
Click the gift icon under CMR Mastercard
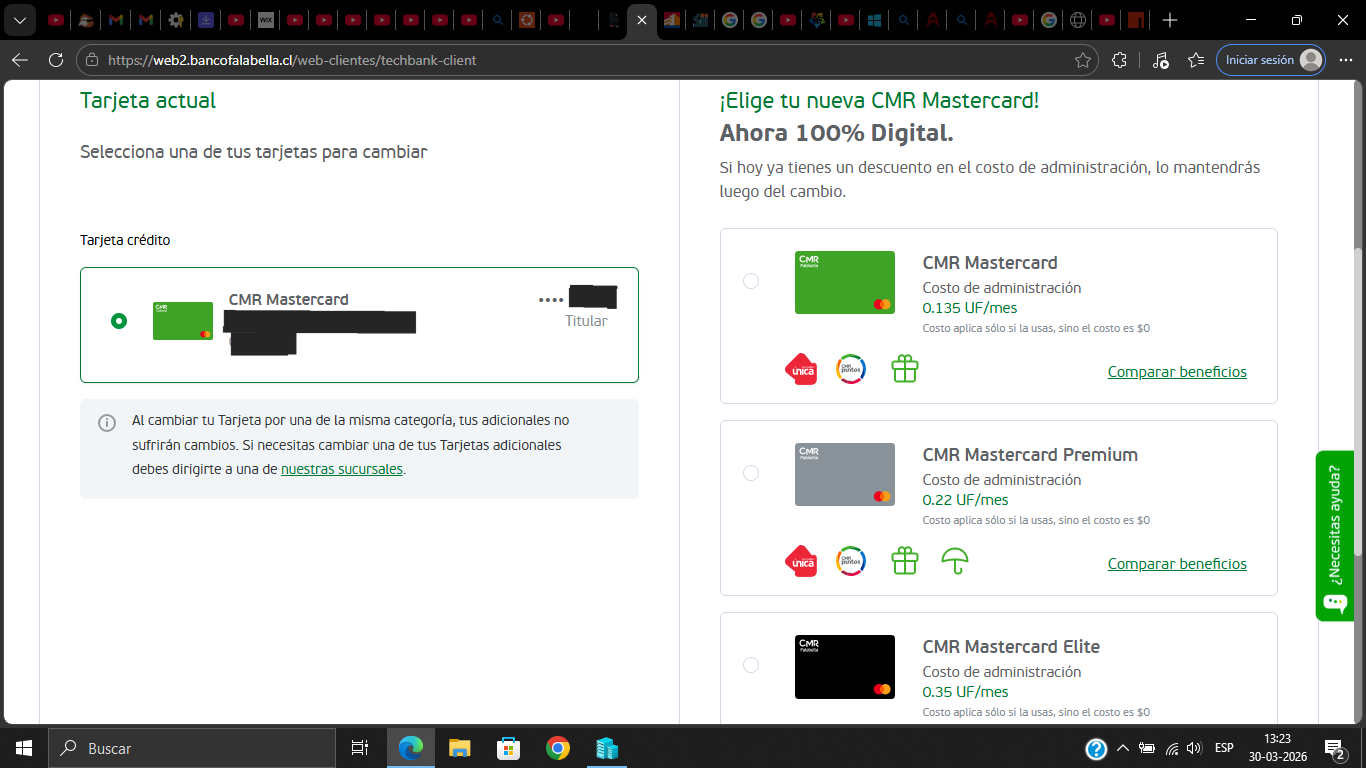click(904, 369)
